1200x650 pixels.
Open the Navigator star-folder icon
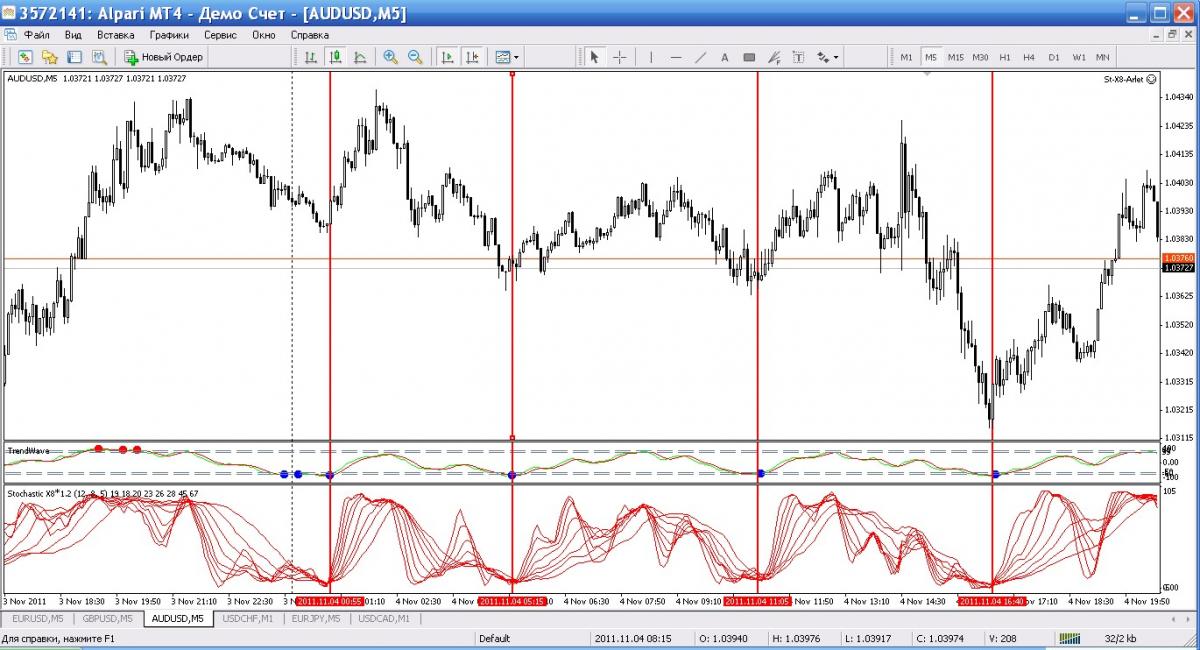coord(49,57)
